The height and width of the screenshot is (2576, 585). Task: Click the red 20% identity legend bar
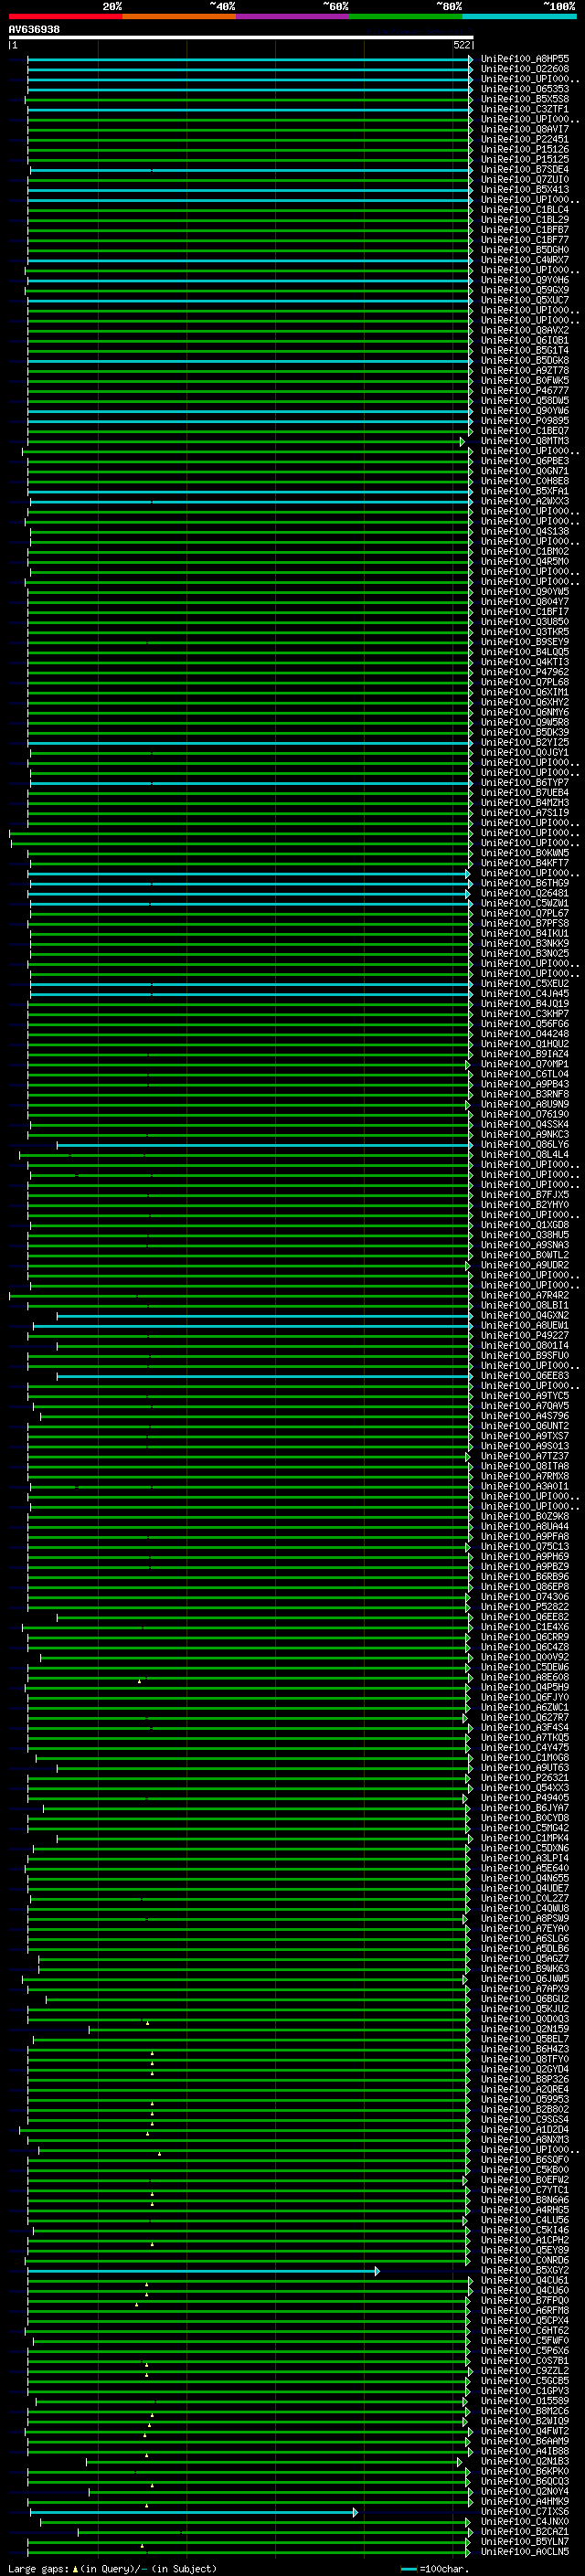[65, 16]
